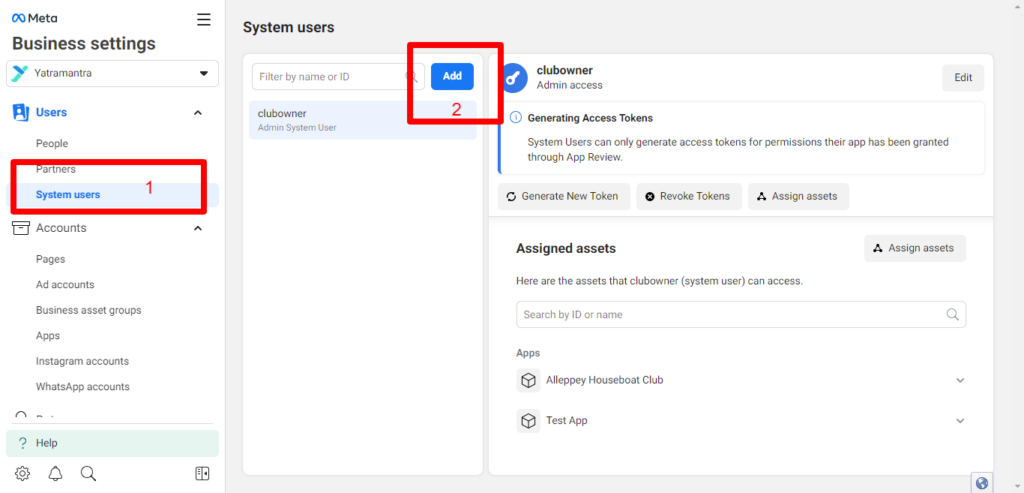This screenshot has height=493, width=1024.
Task: Expand the Alleppey Houseboat Club row chevron
Action: [x=960, y=380]
